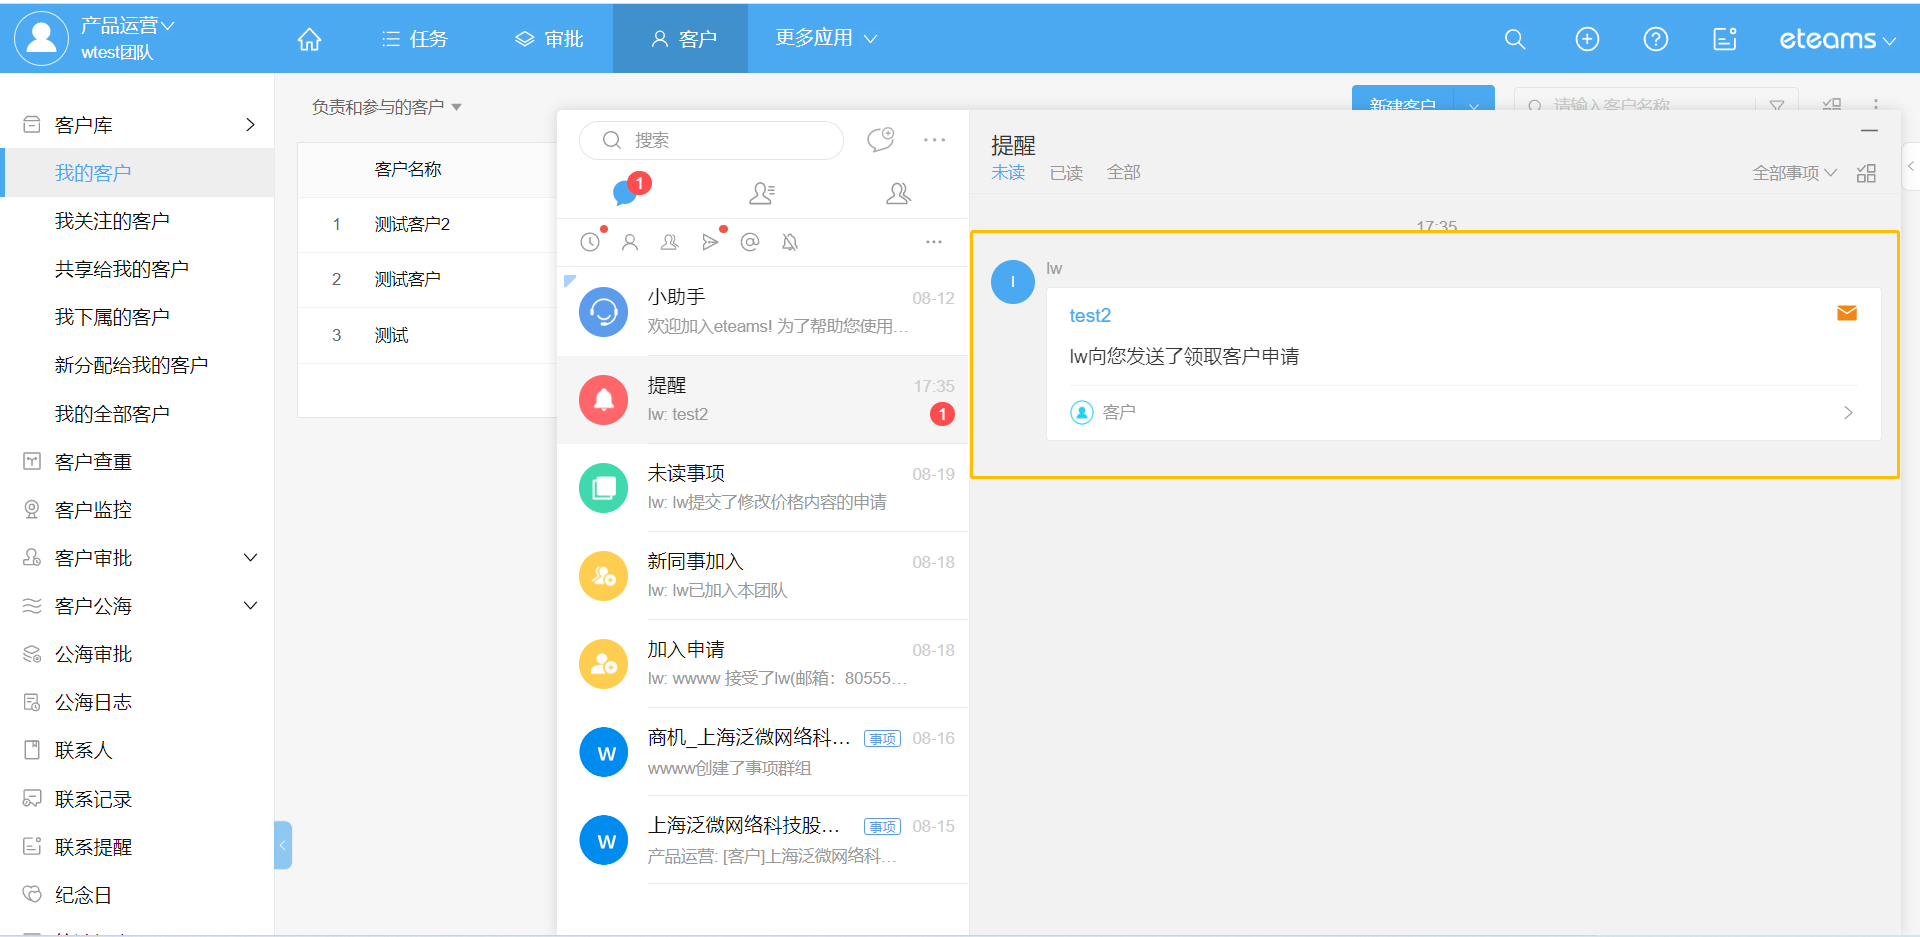This screenshot has height=937, width=1920.
Task: Click the muted bell filter icon
Action: (x=790, y=242)
